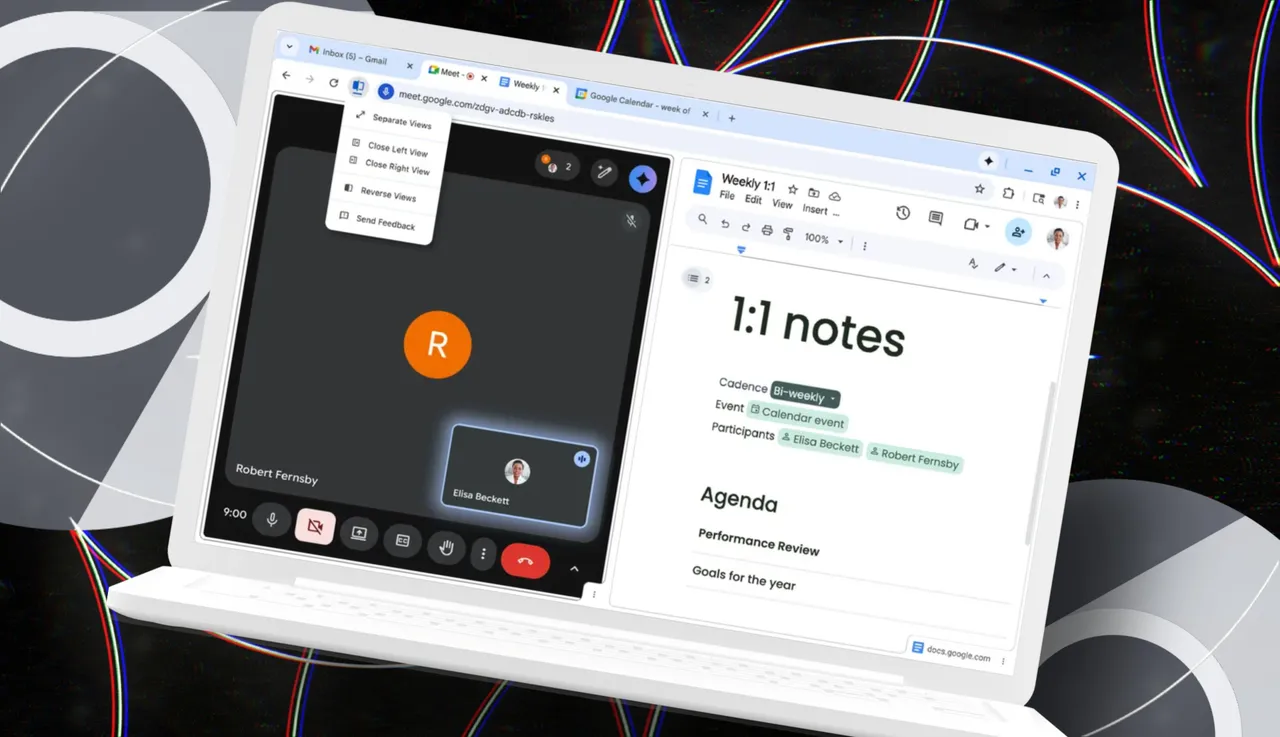Click the Gemini sparkle icon in Meet

[x=642, y=178]
